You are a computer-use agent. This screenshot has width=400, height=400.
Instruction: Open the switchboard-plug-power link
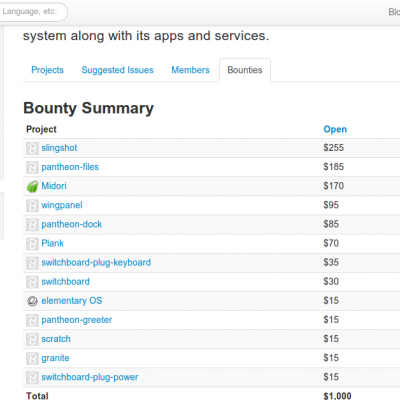(90, 377)
